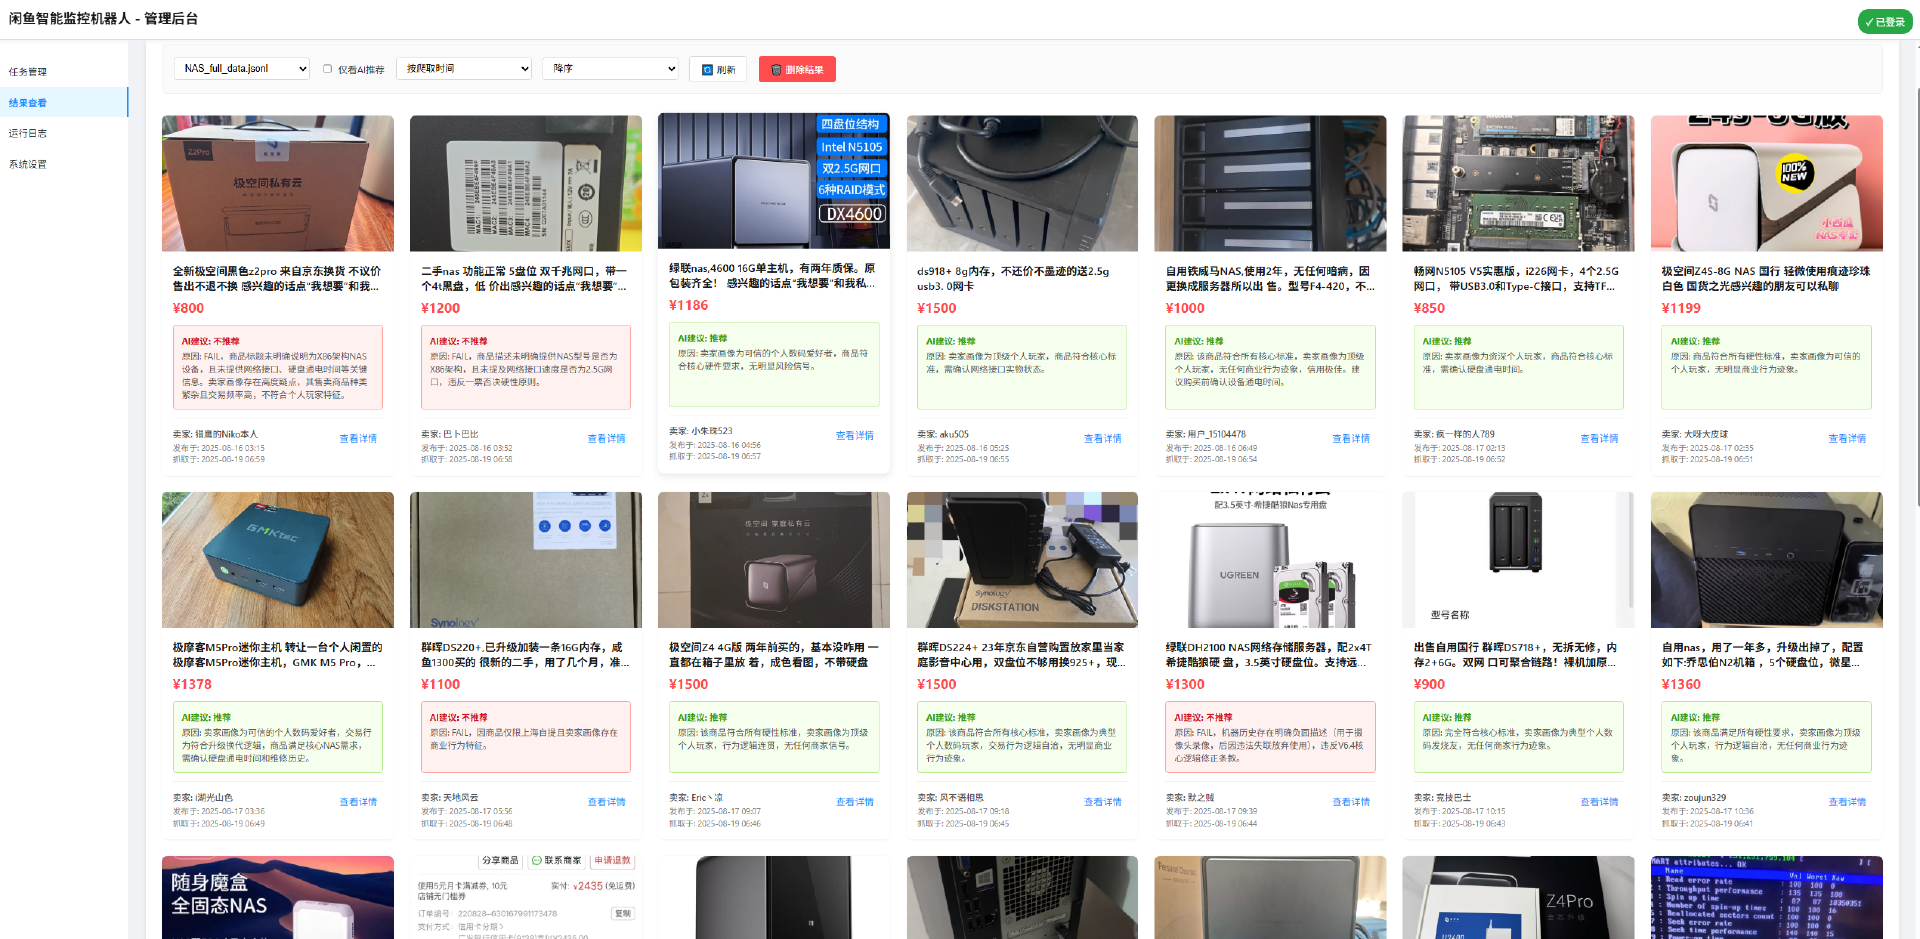
Task: Open the 按爬取时间 sort field dropdown
Action: [464, 68]
